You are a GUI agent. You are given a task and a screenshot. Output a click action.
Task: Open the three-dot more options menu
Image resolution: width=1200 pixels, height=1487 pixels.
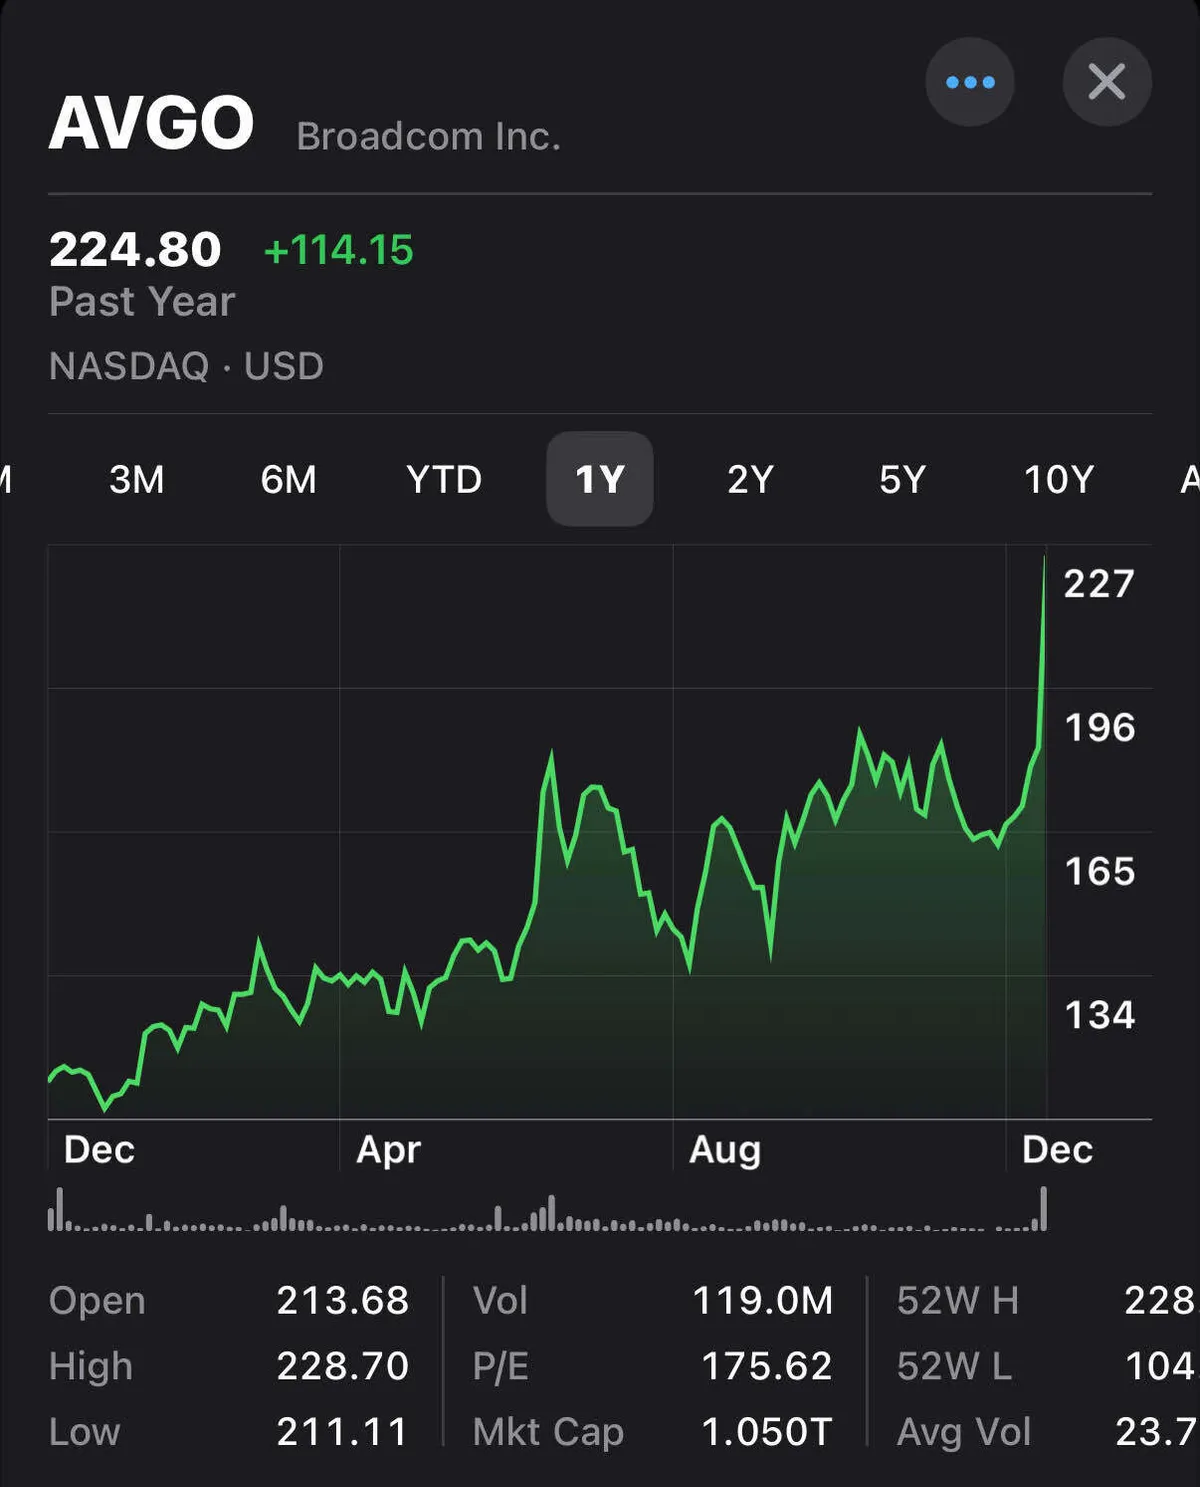click(x=969, y=82)
